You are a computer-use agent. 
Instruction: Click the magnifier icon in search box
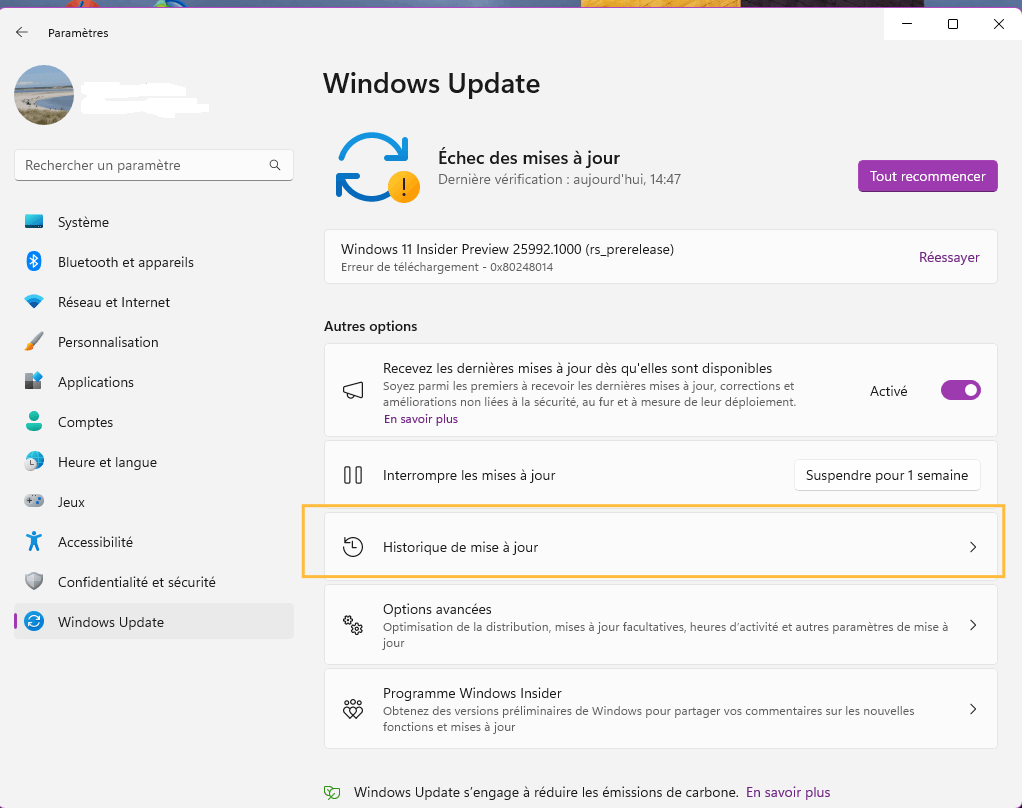click(x=275, y=166)
